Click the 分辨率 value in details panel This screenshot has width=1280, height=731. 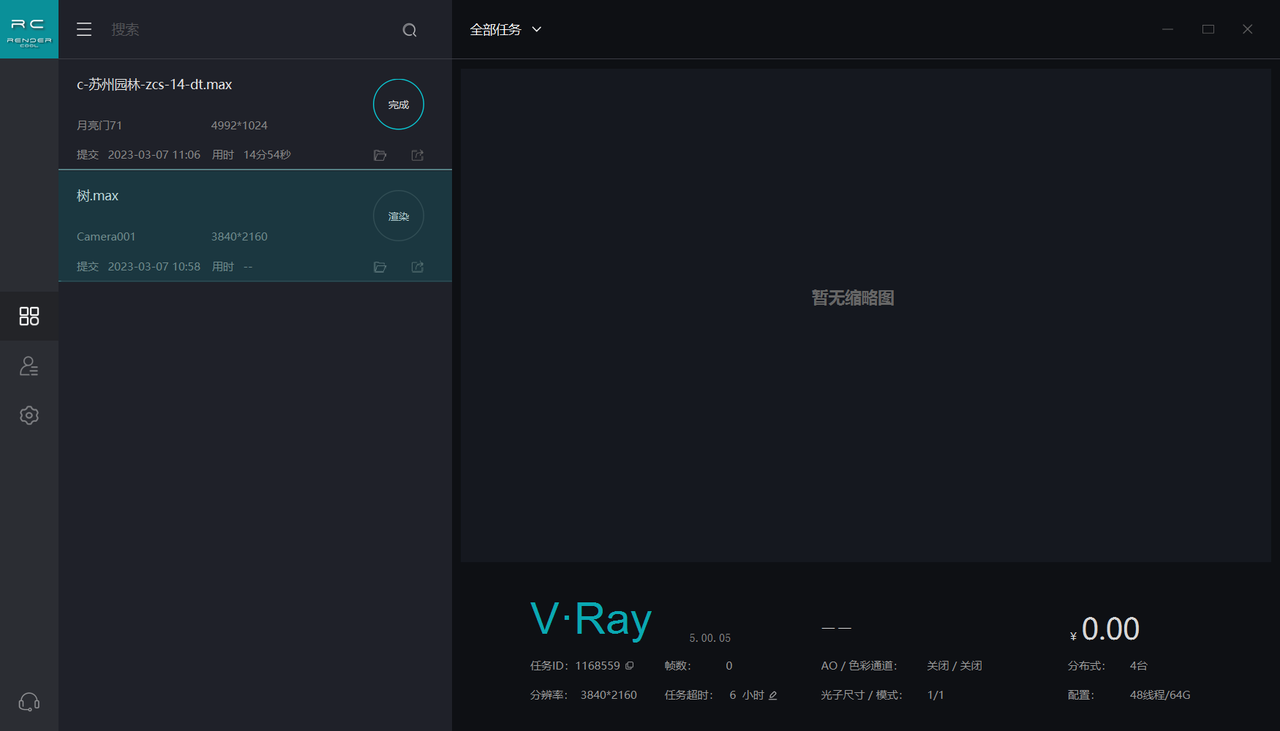[x=608, y=695]
